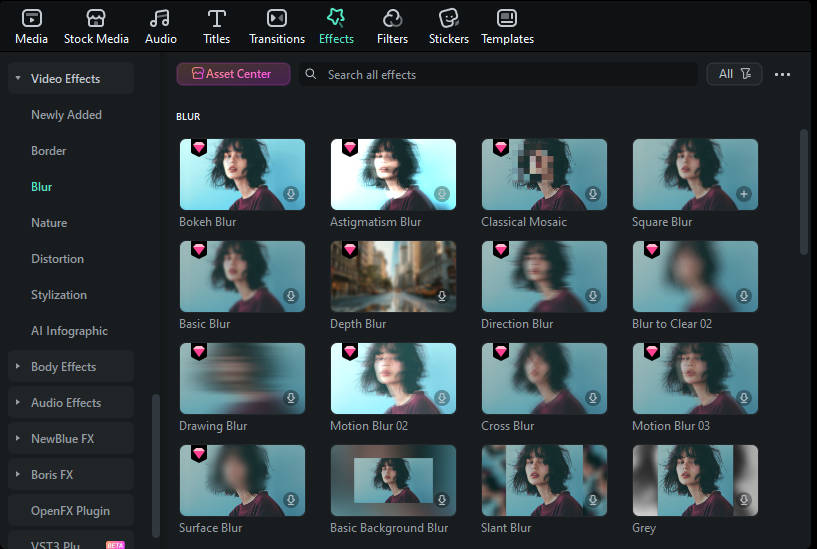Click the Direction Blur label

[517, 324]
